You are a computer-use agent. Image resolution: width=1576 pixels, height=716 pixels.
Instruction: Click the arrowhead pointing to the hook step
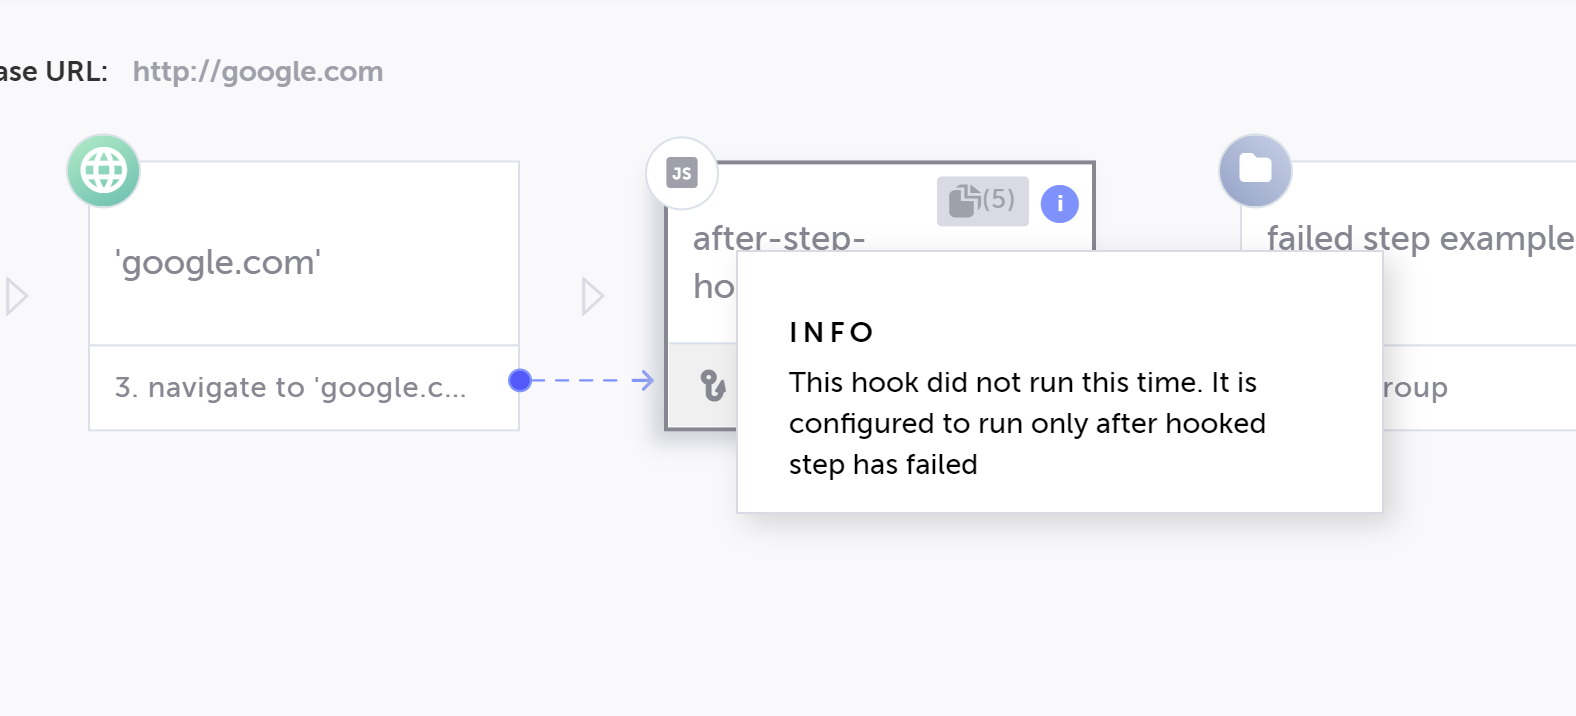click(644, 380)
